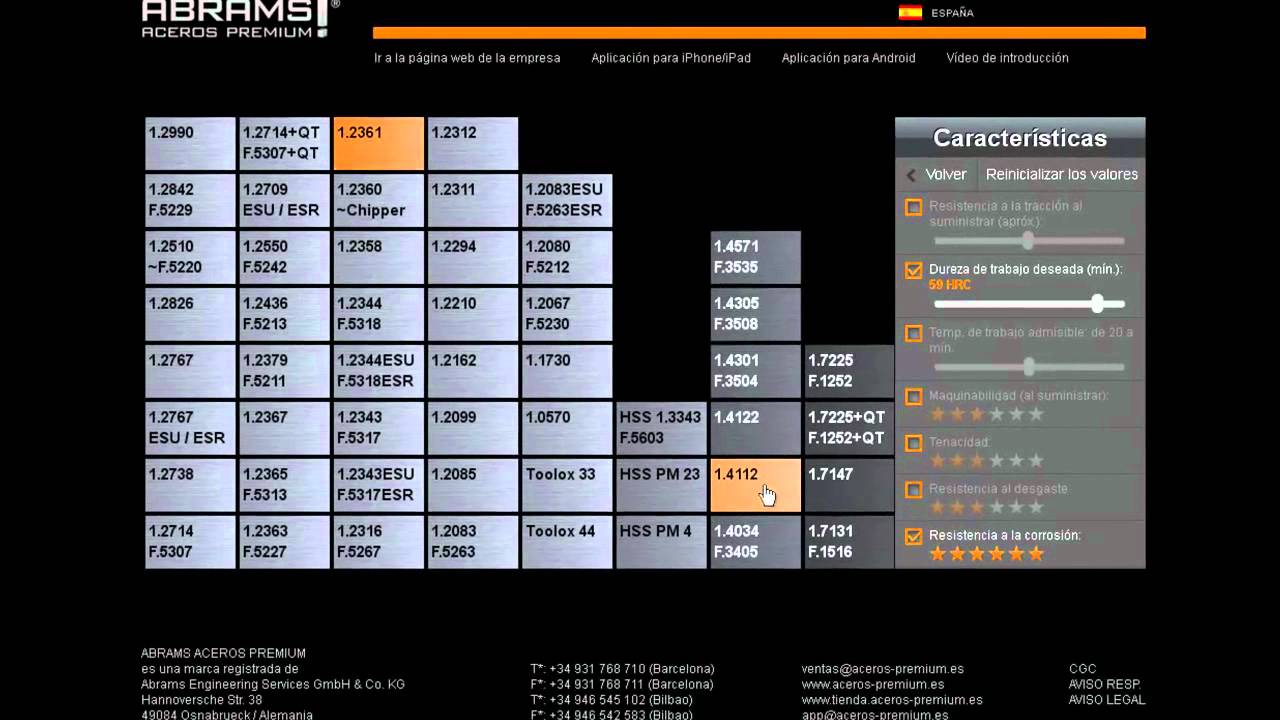Image resolution: width=1280 pixels, height=720 pixels.
Task: Select steel tile 1.2312
Action: [473, 143]
